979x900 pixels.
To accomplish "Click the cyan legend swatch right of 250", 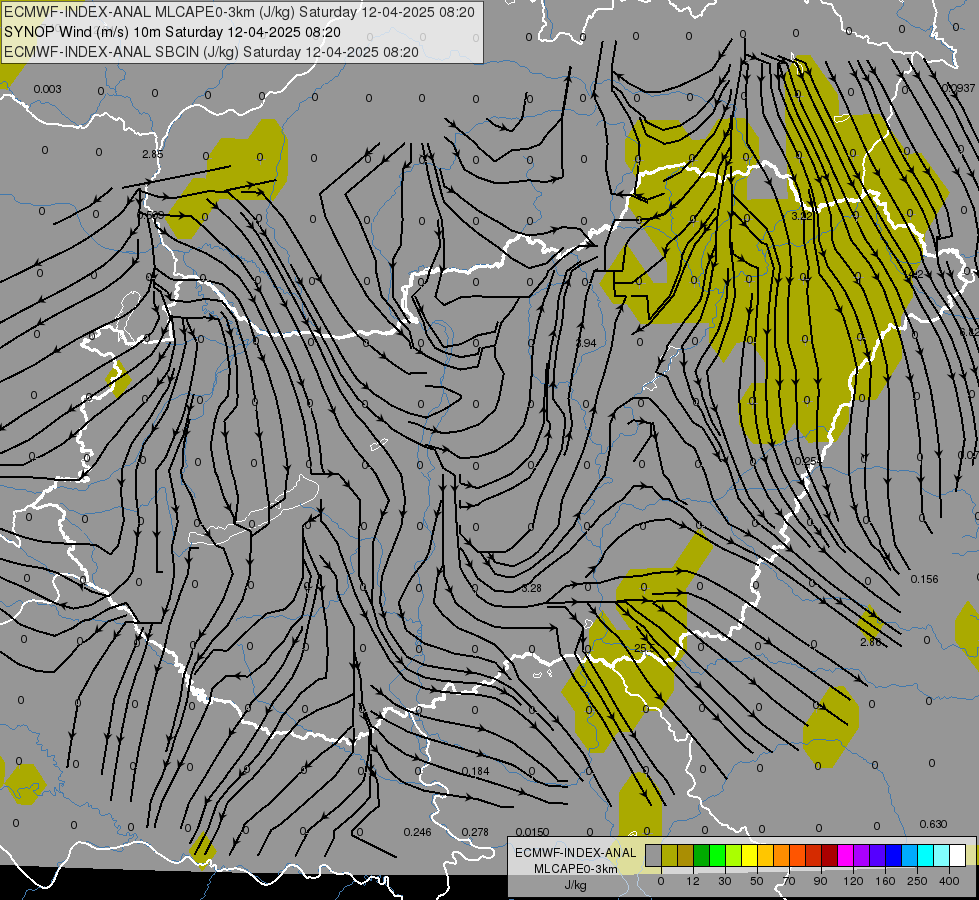I will [926, 855].
